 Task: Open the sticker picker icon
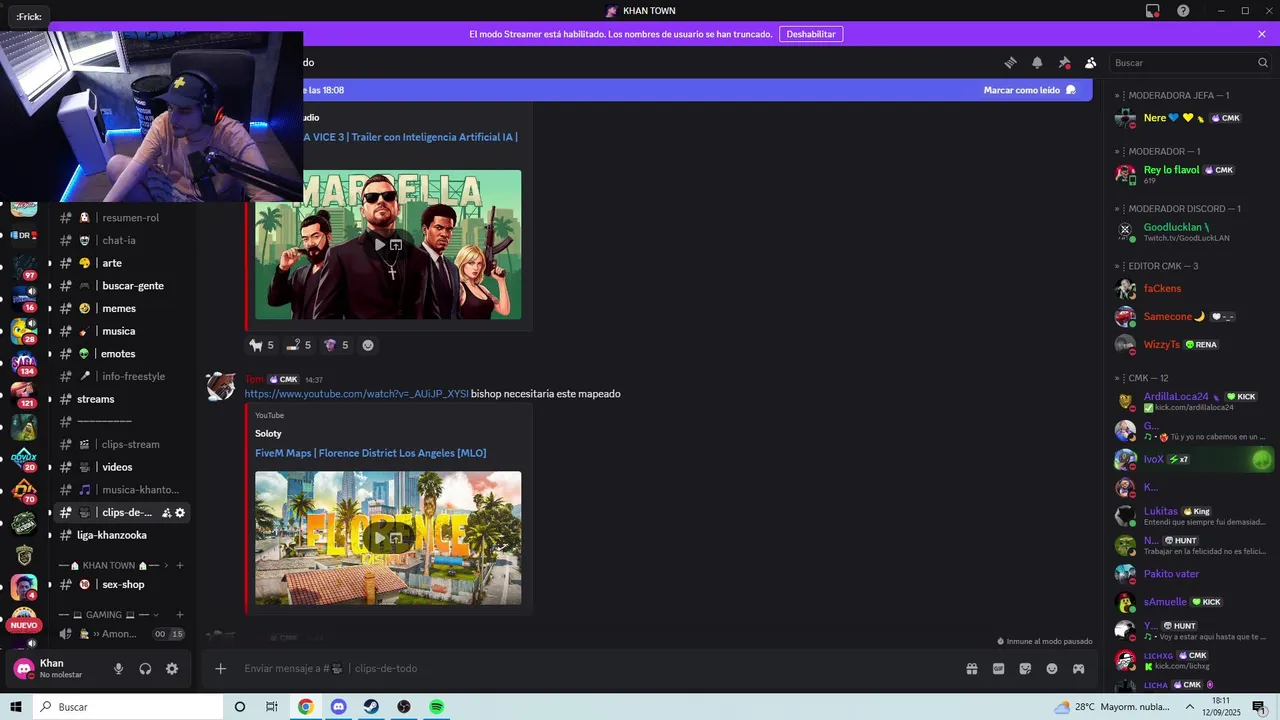pyautogui.click(x=1025, y=669)
